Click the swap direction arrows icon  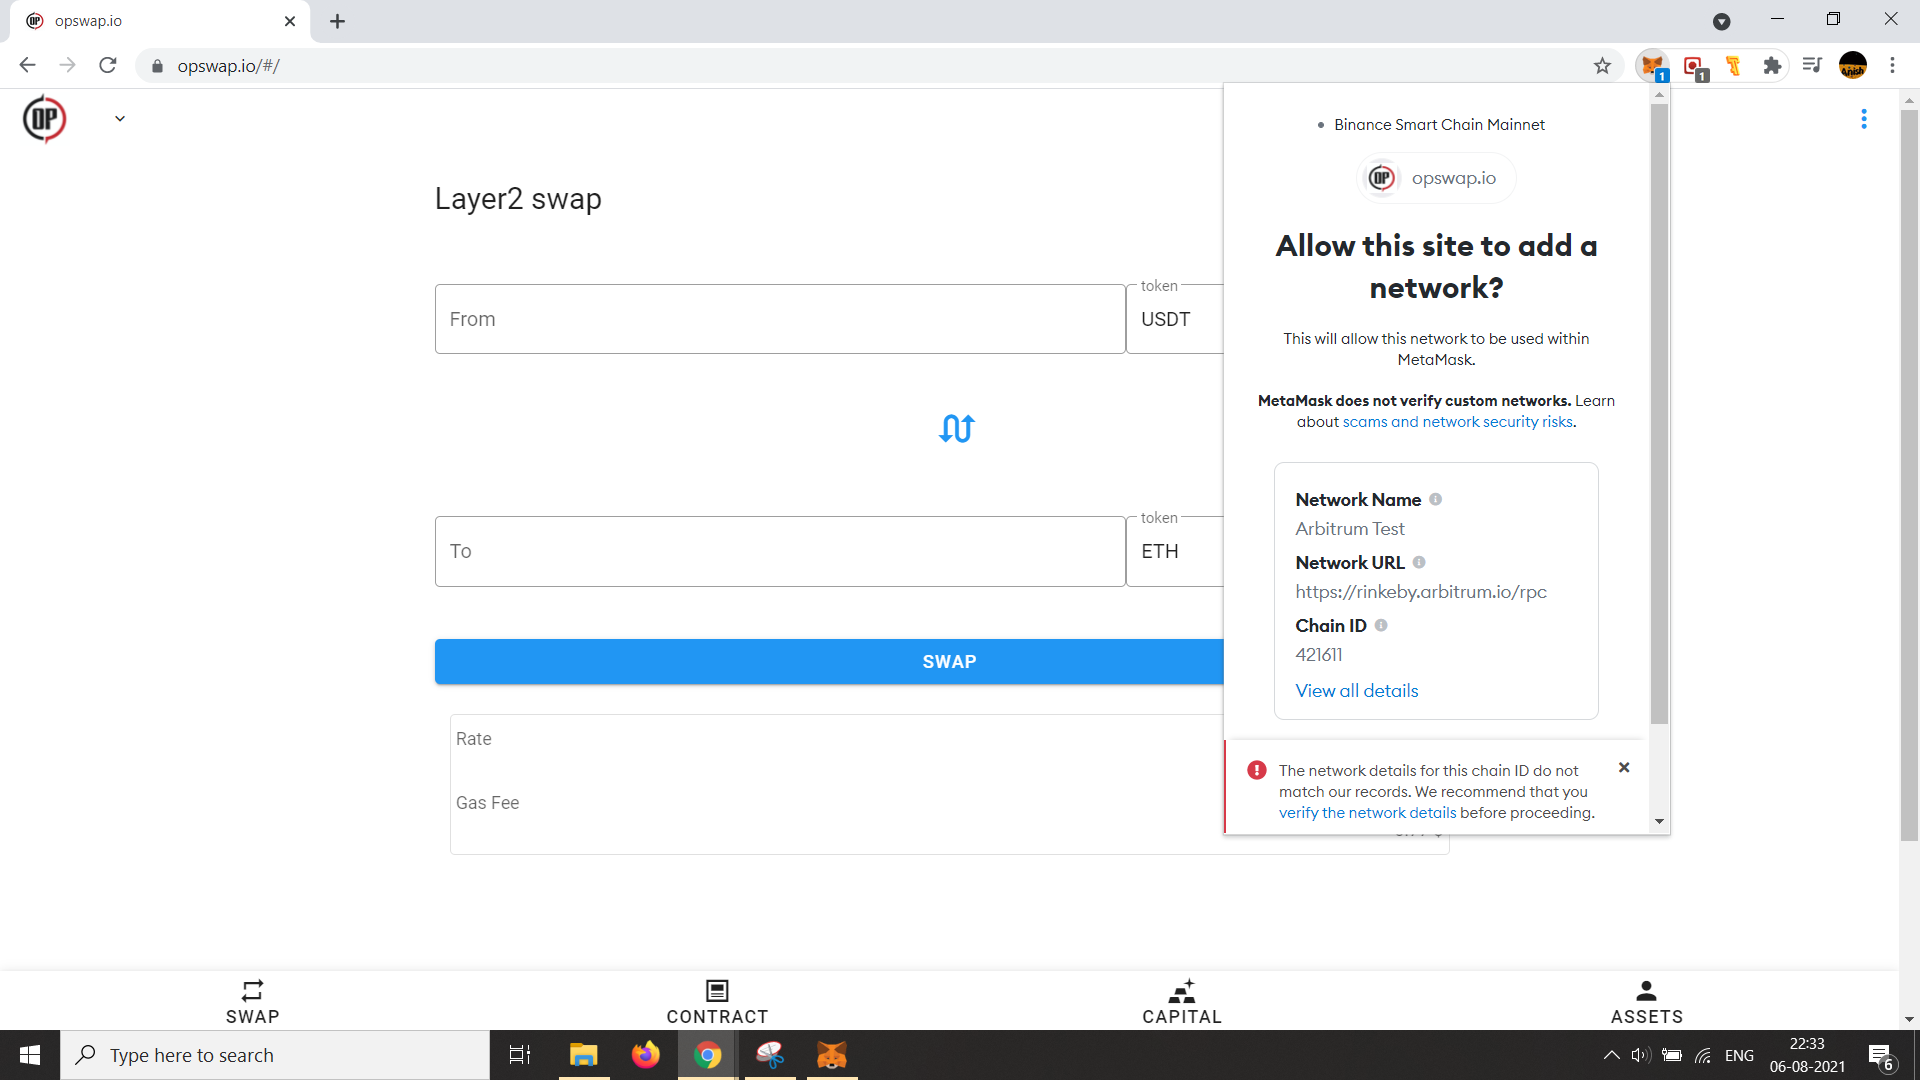point(956,429)
